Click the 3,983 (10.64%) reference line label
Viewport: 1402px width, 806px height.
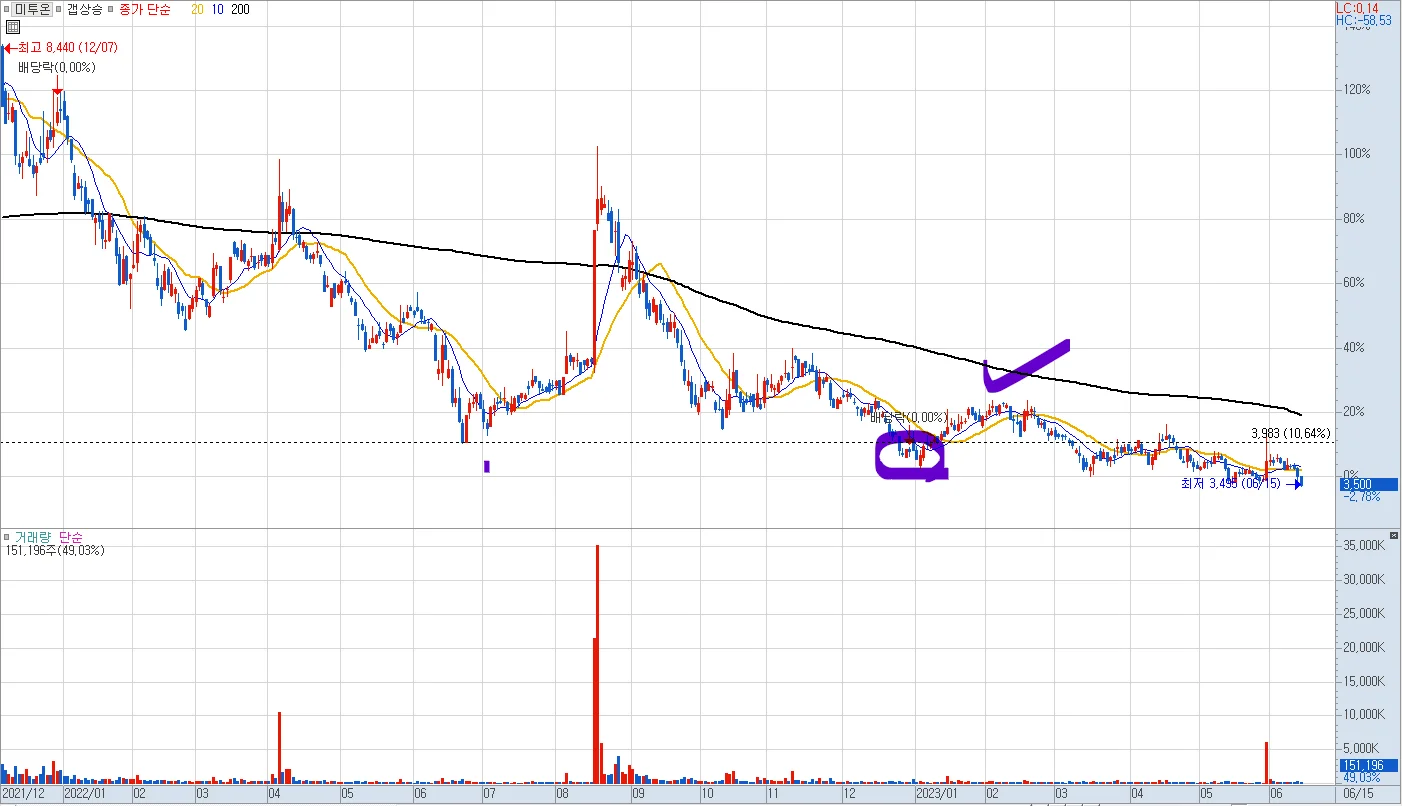[x=1291, y=433]
